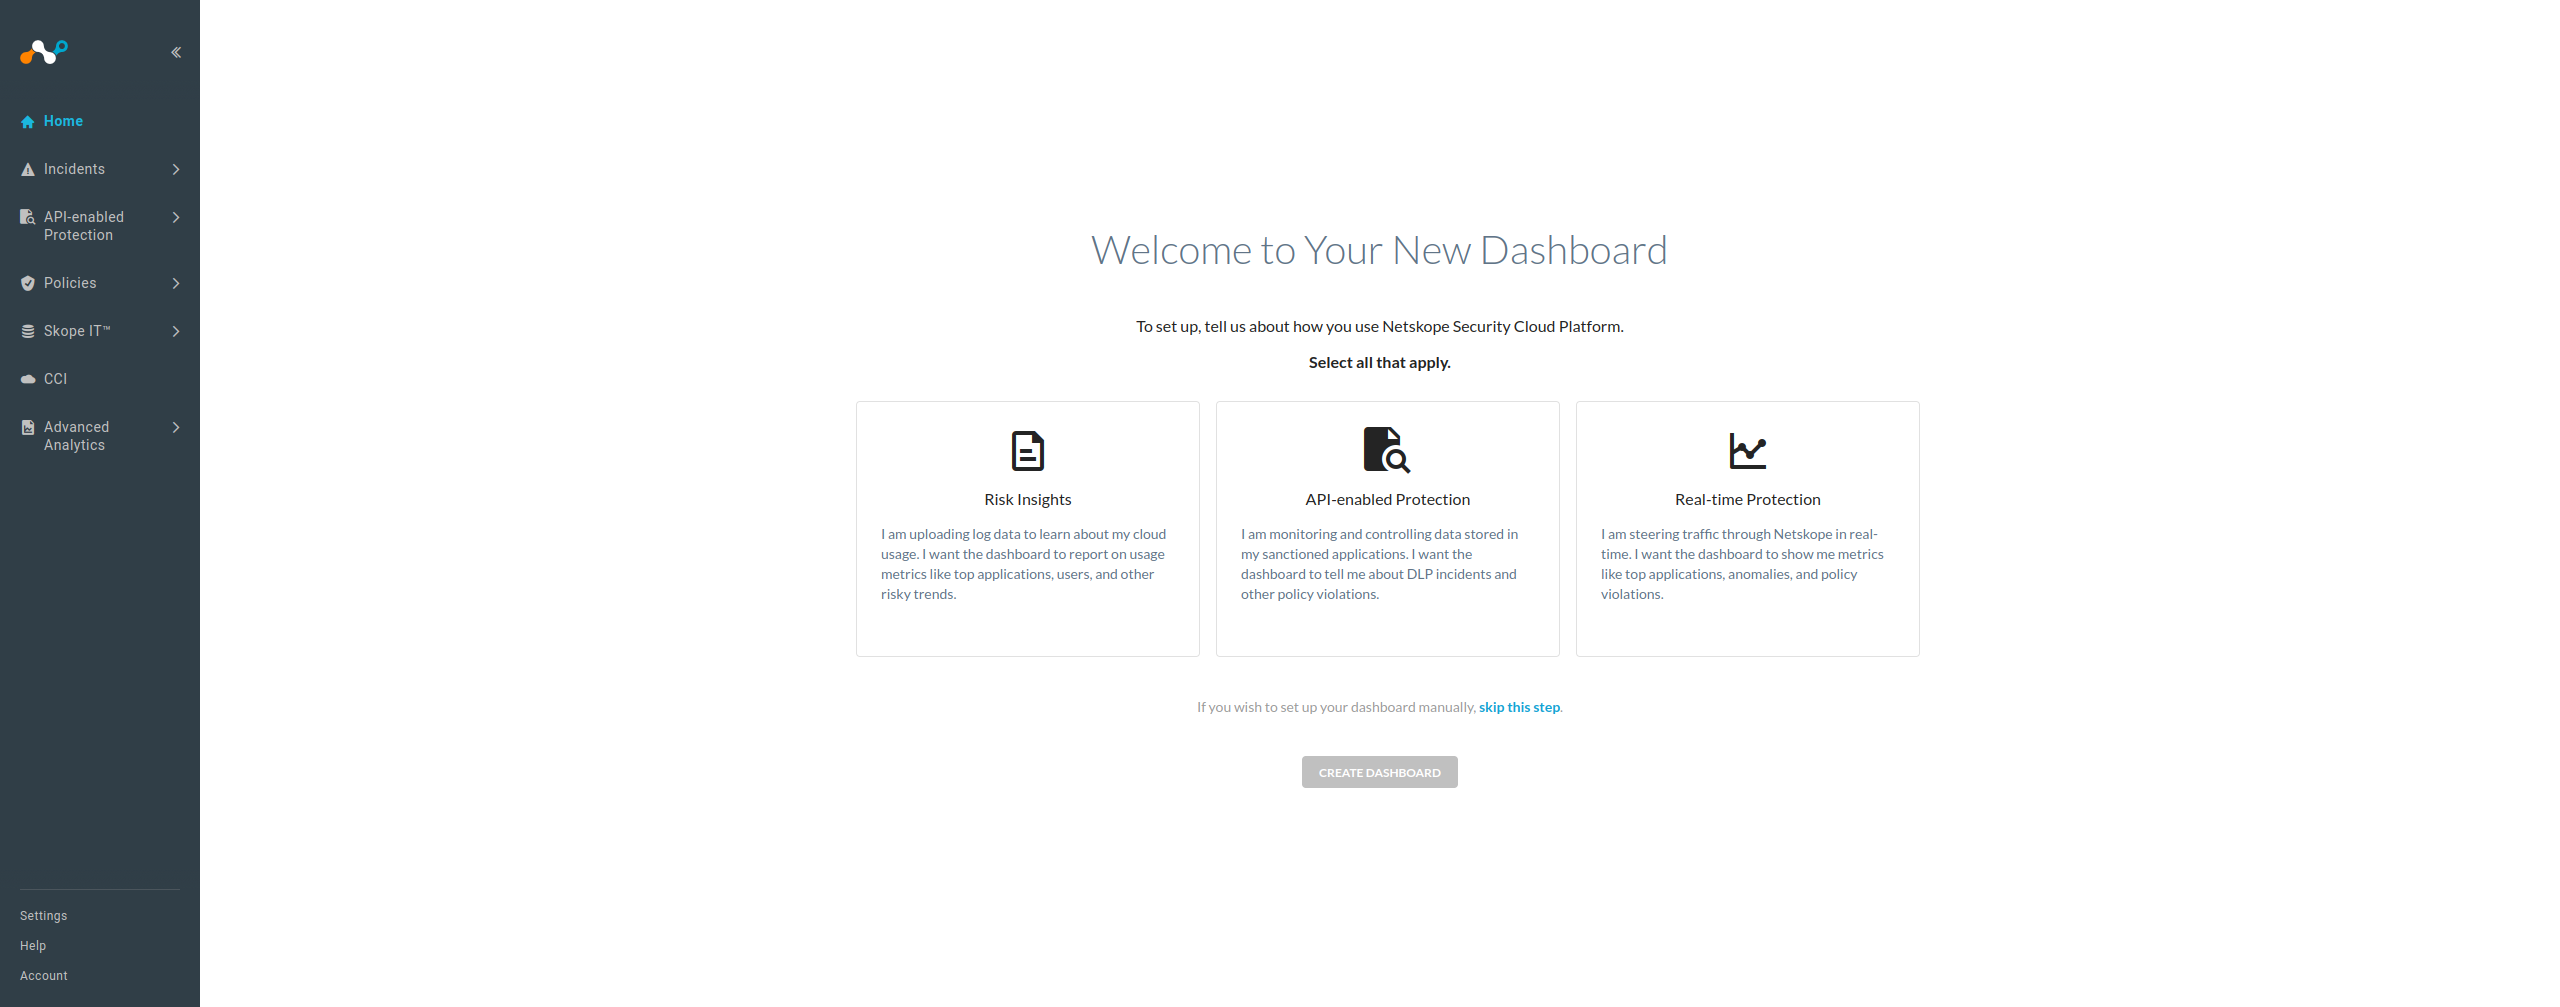Viewport: 2560px width, 1007px height.
Task: Select the Real-time Protection card
Action: coord(1747,529)
